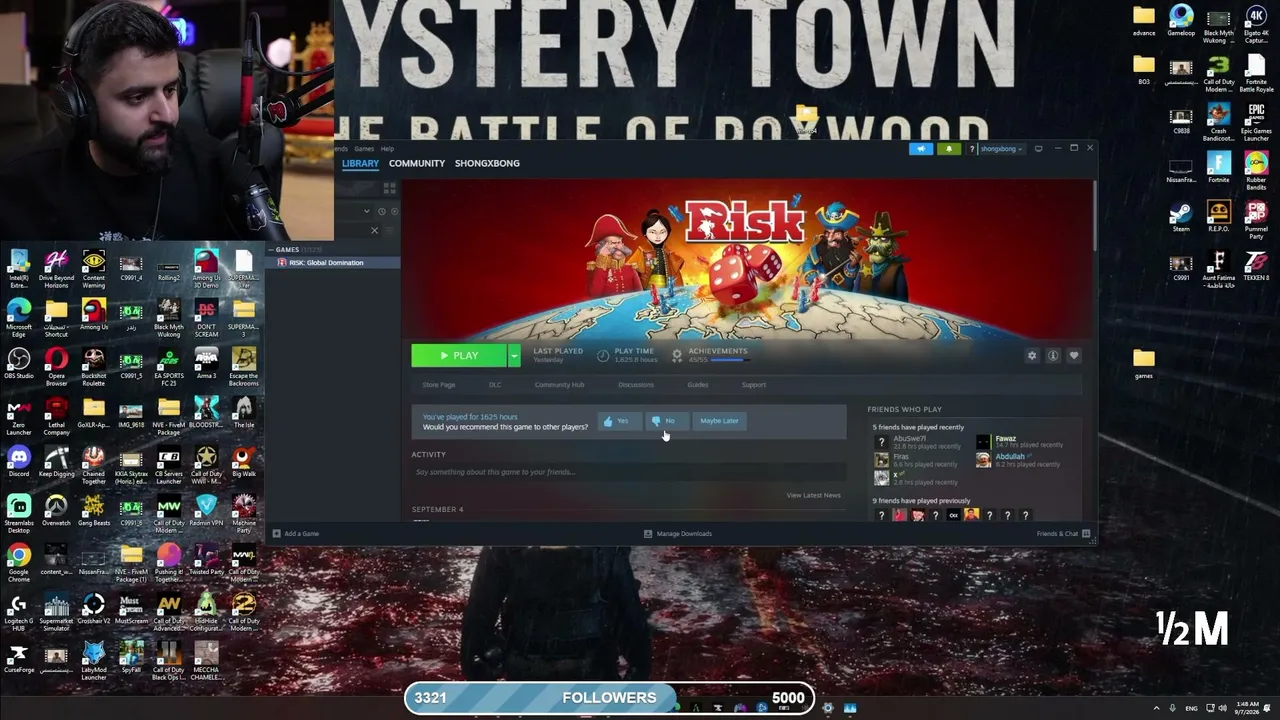
Task: Type in the Activity say something field
Action: (x=628, y=472)
